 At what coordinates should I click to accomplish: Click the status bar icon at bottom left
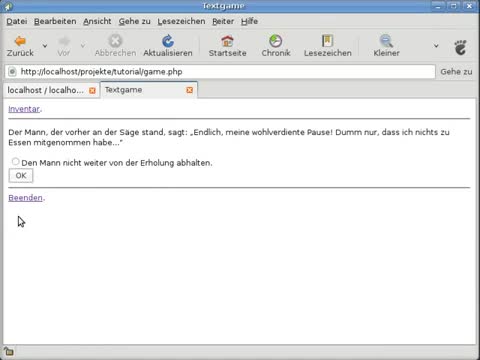8,352
